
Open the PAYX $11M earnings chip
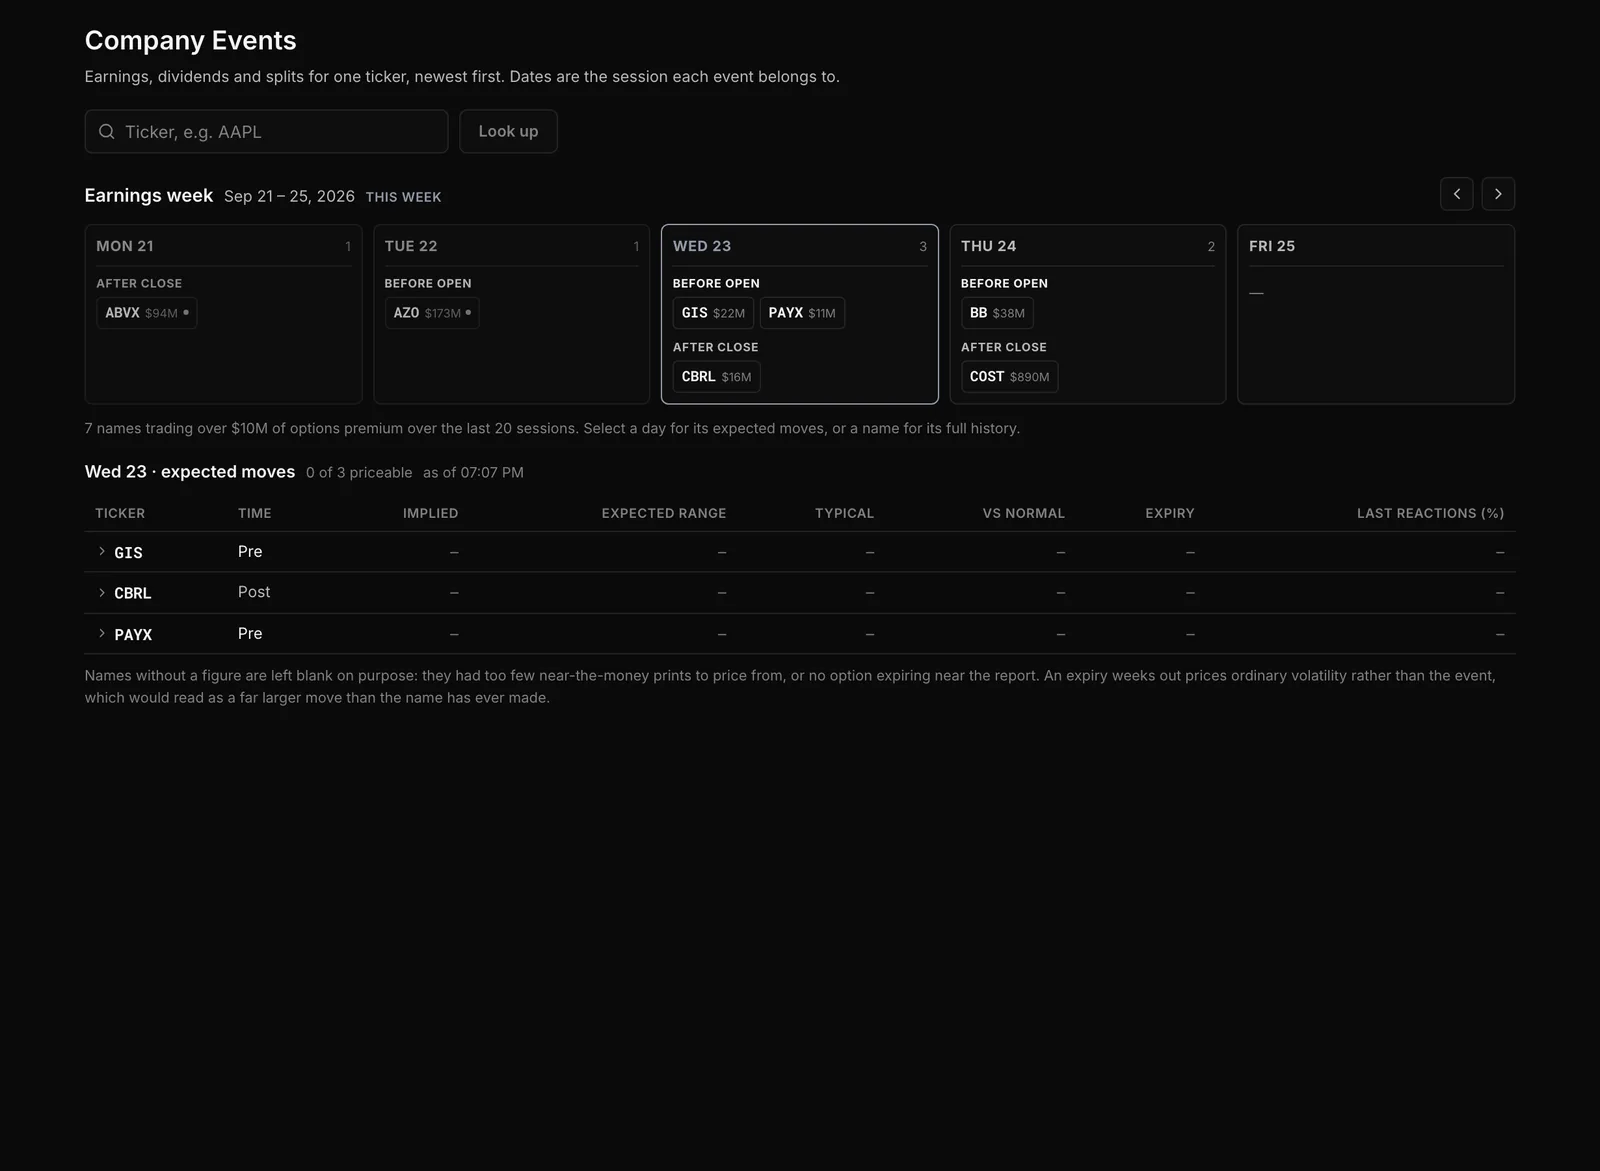click(x=802, y=313)
